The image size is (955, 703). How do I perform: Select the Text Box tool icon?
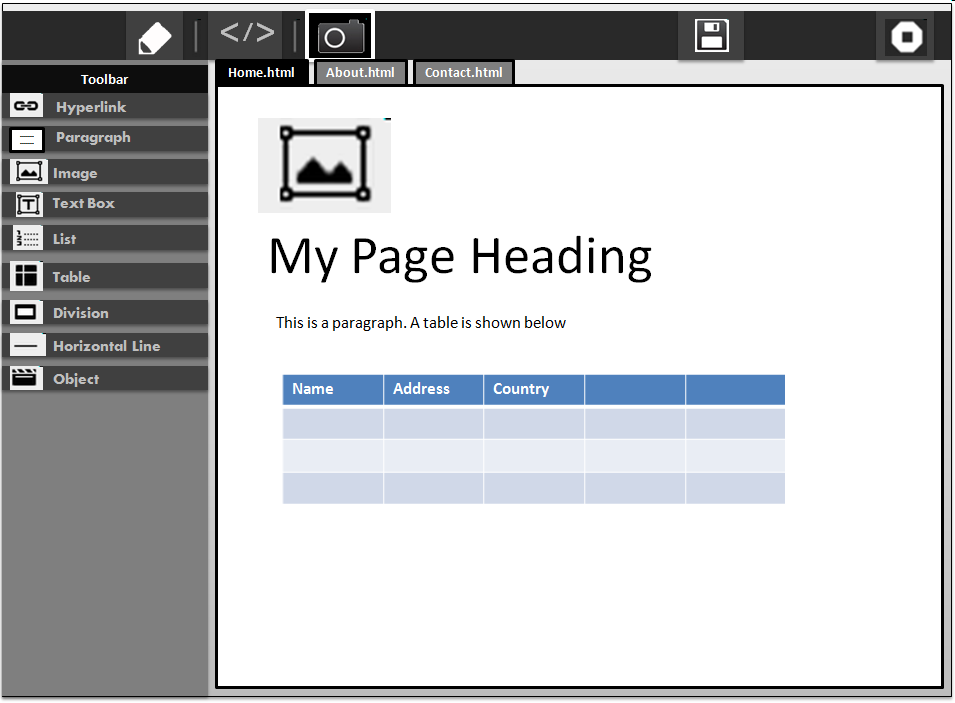coord(29,204)
